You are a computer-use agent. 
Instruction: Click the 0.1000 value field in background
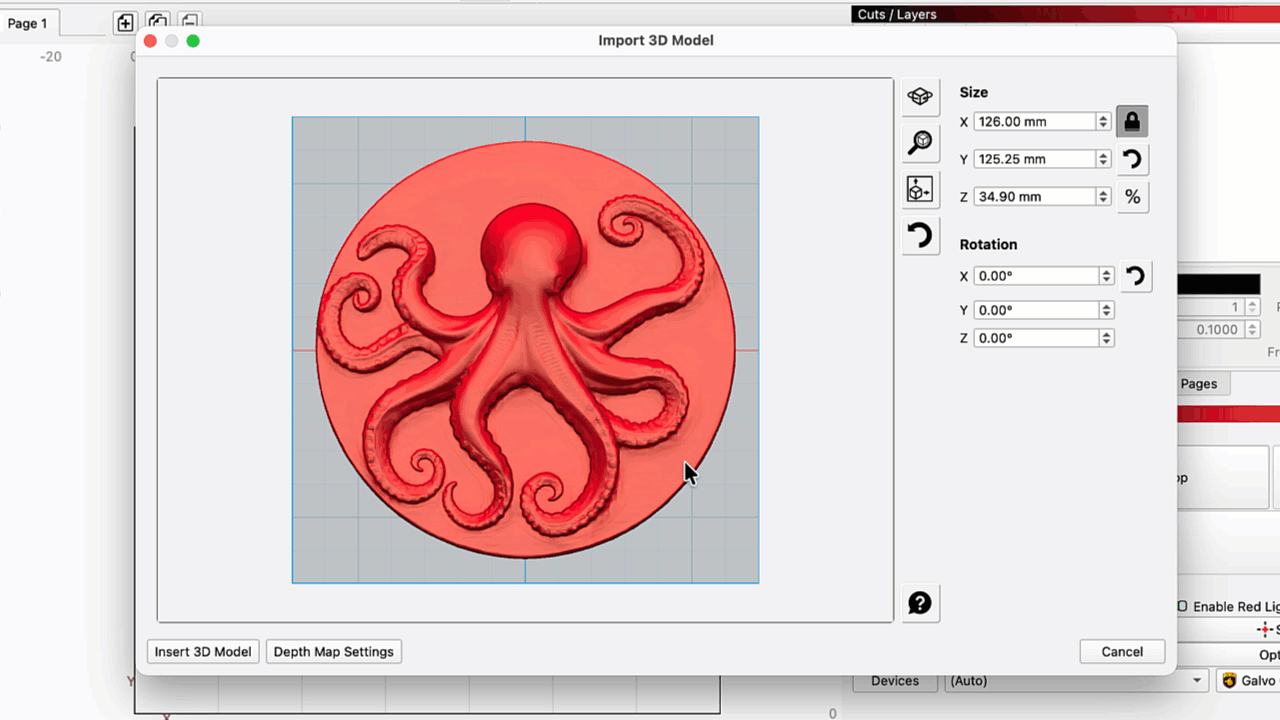point(1210,330)
